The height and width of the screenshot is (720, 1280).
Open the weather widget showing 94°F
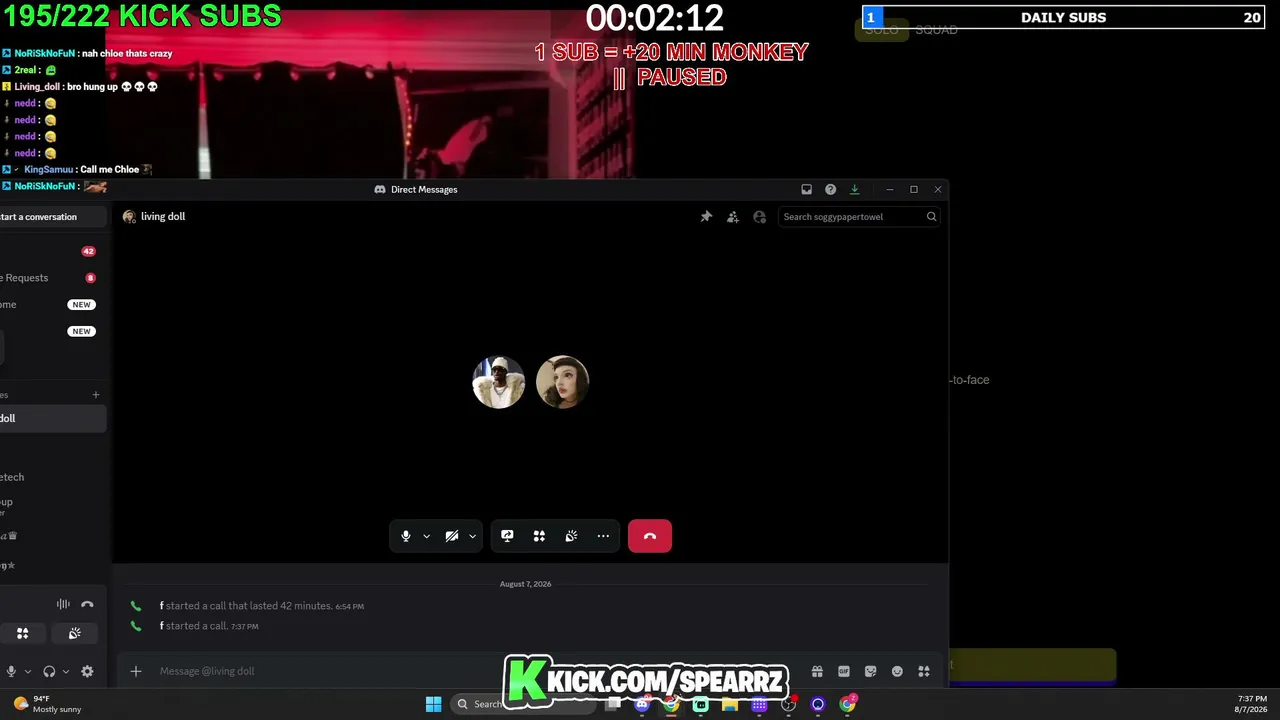coord(47,704)
